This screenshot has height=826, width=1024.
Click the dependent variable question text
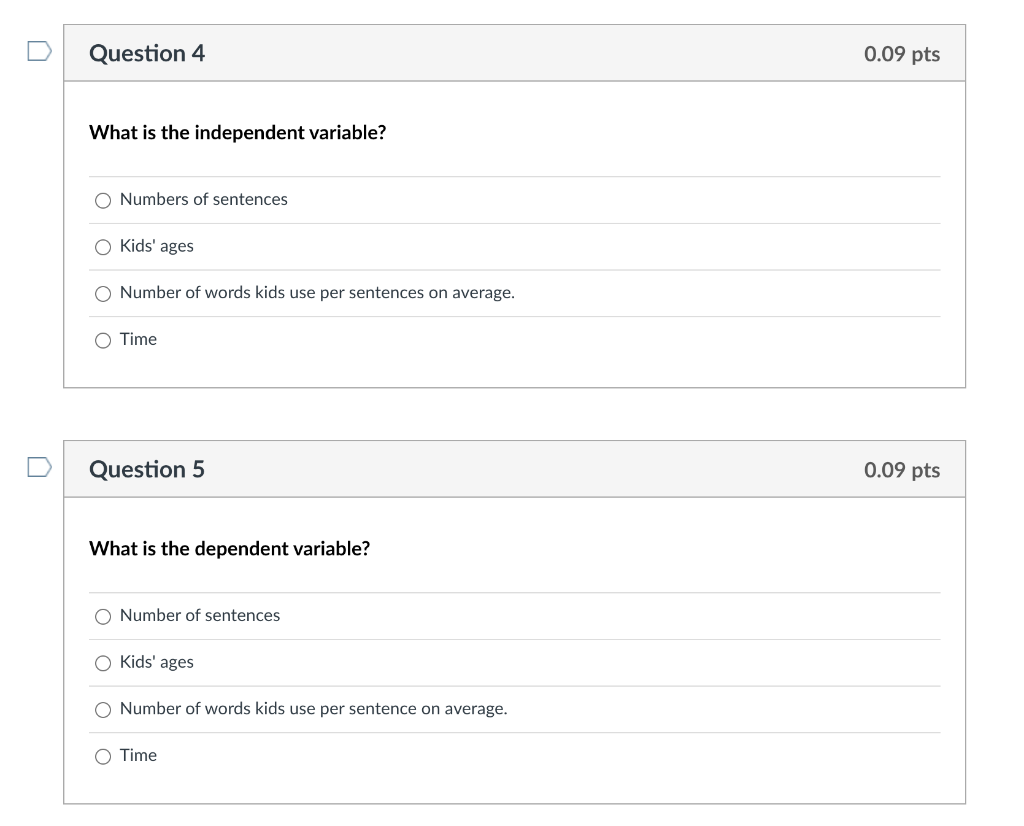click(230, 548)
